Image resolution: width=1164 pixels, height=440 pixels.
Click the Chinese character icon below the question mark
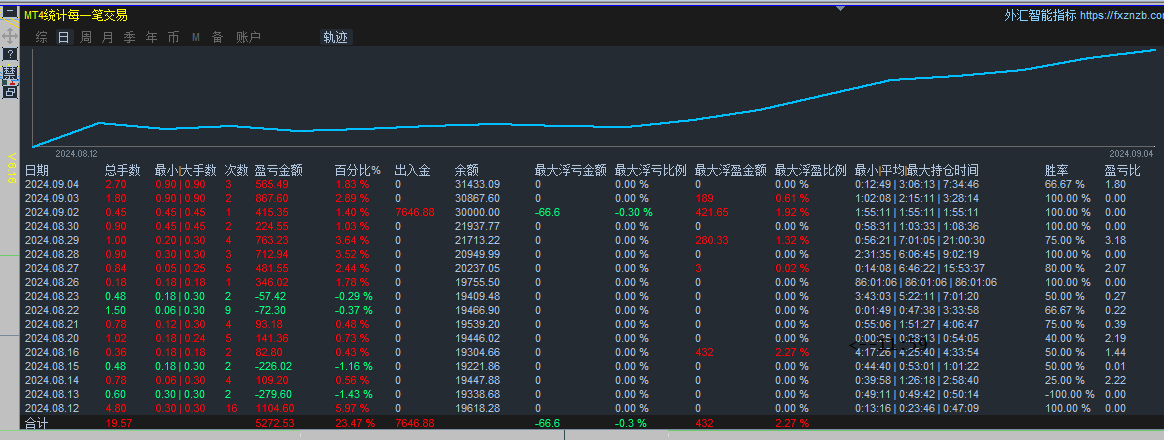click(x=10, y=73)
